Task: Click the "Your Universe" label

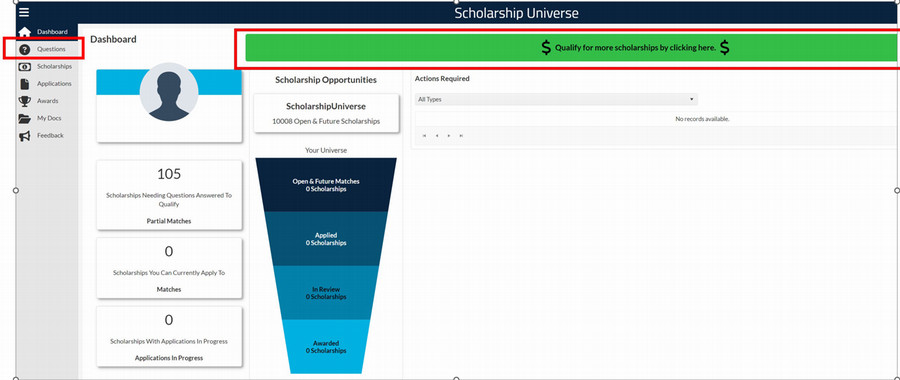Action: click(326, 150)
